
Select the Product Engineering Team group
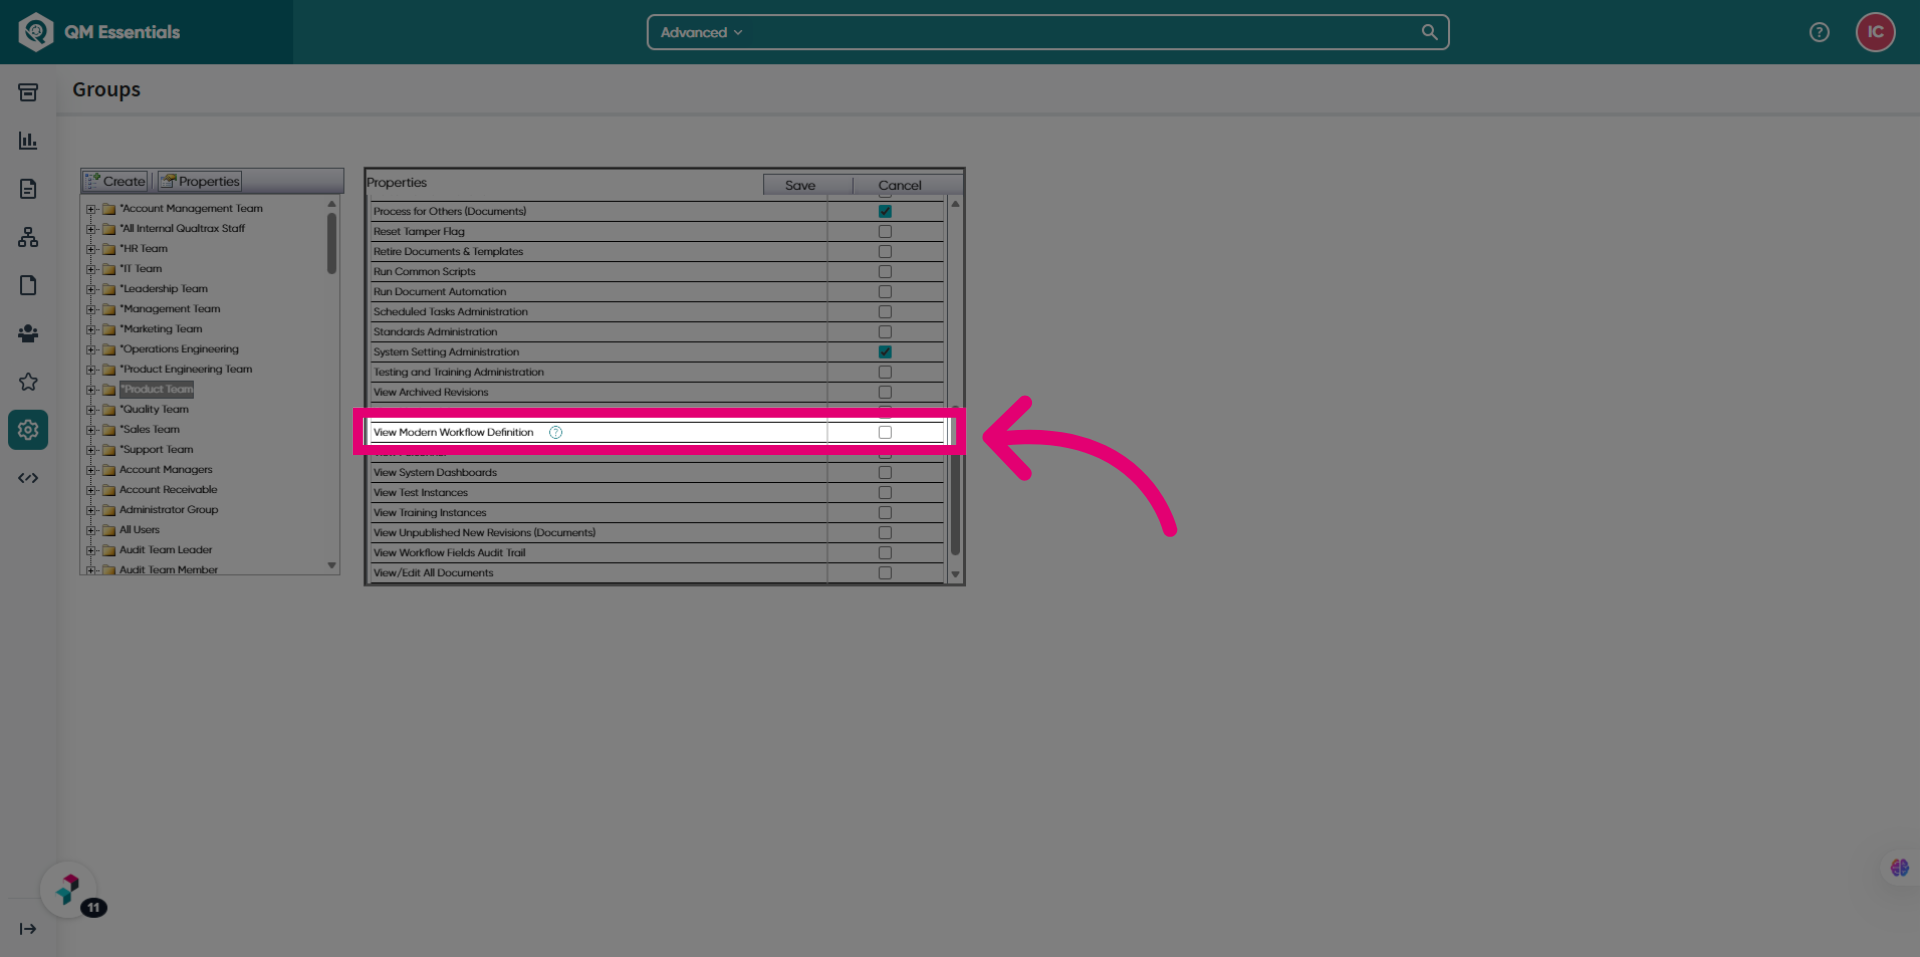tap(186, 369)
